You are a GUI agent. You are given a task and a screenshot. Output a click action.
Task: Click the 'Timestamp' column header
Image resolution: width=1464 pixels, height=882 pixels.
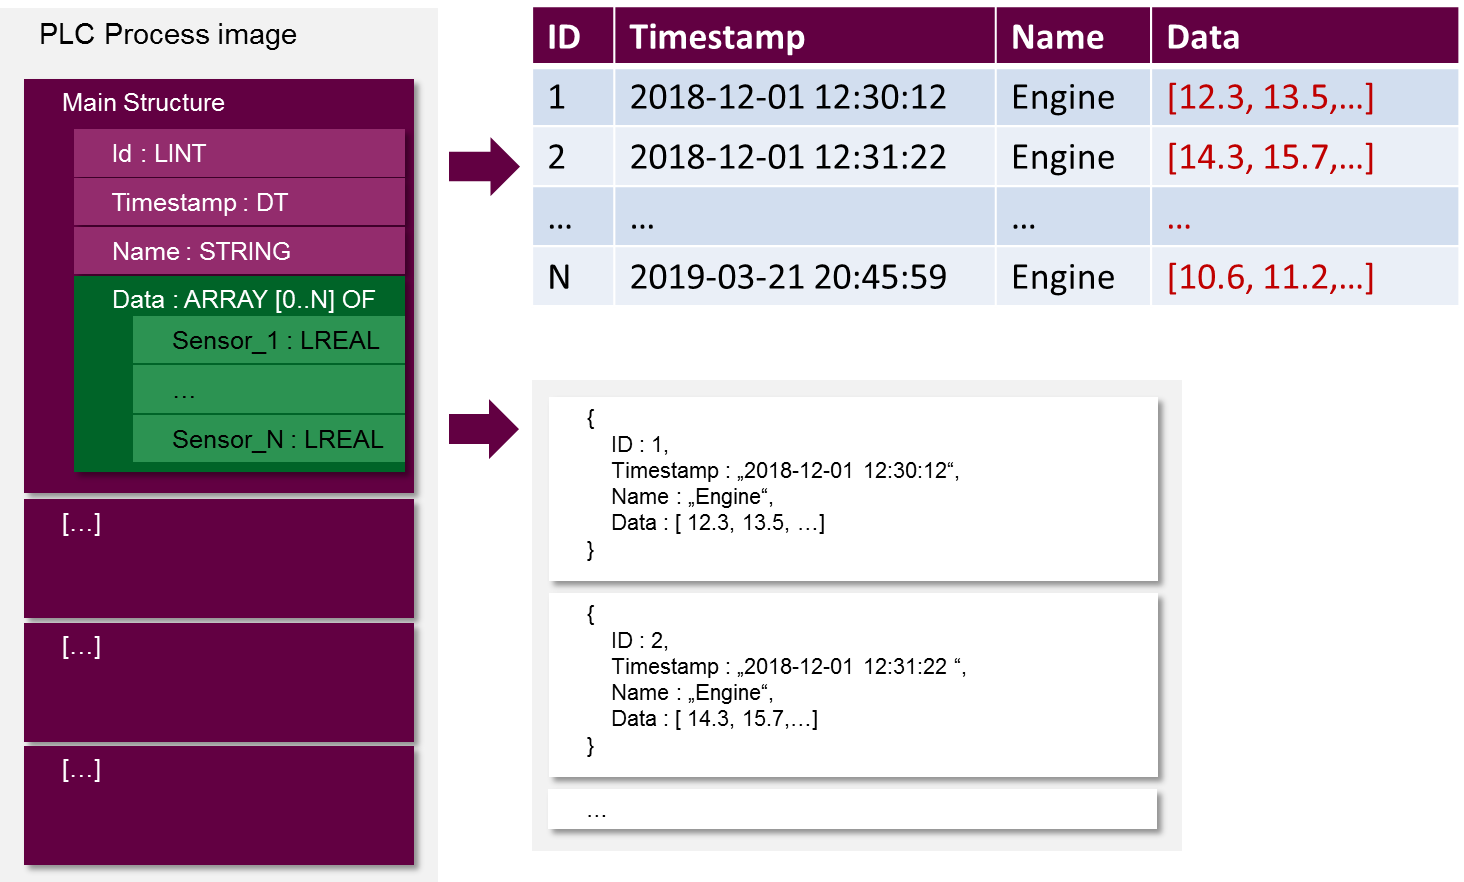point(804,36)
